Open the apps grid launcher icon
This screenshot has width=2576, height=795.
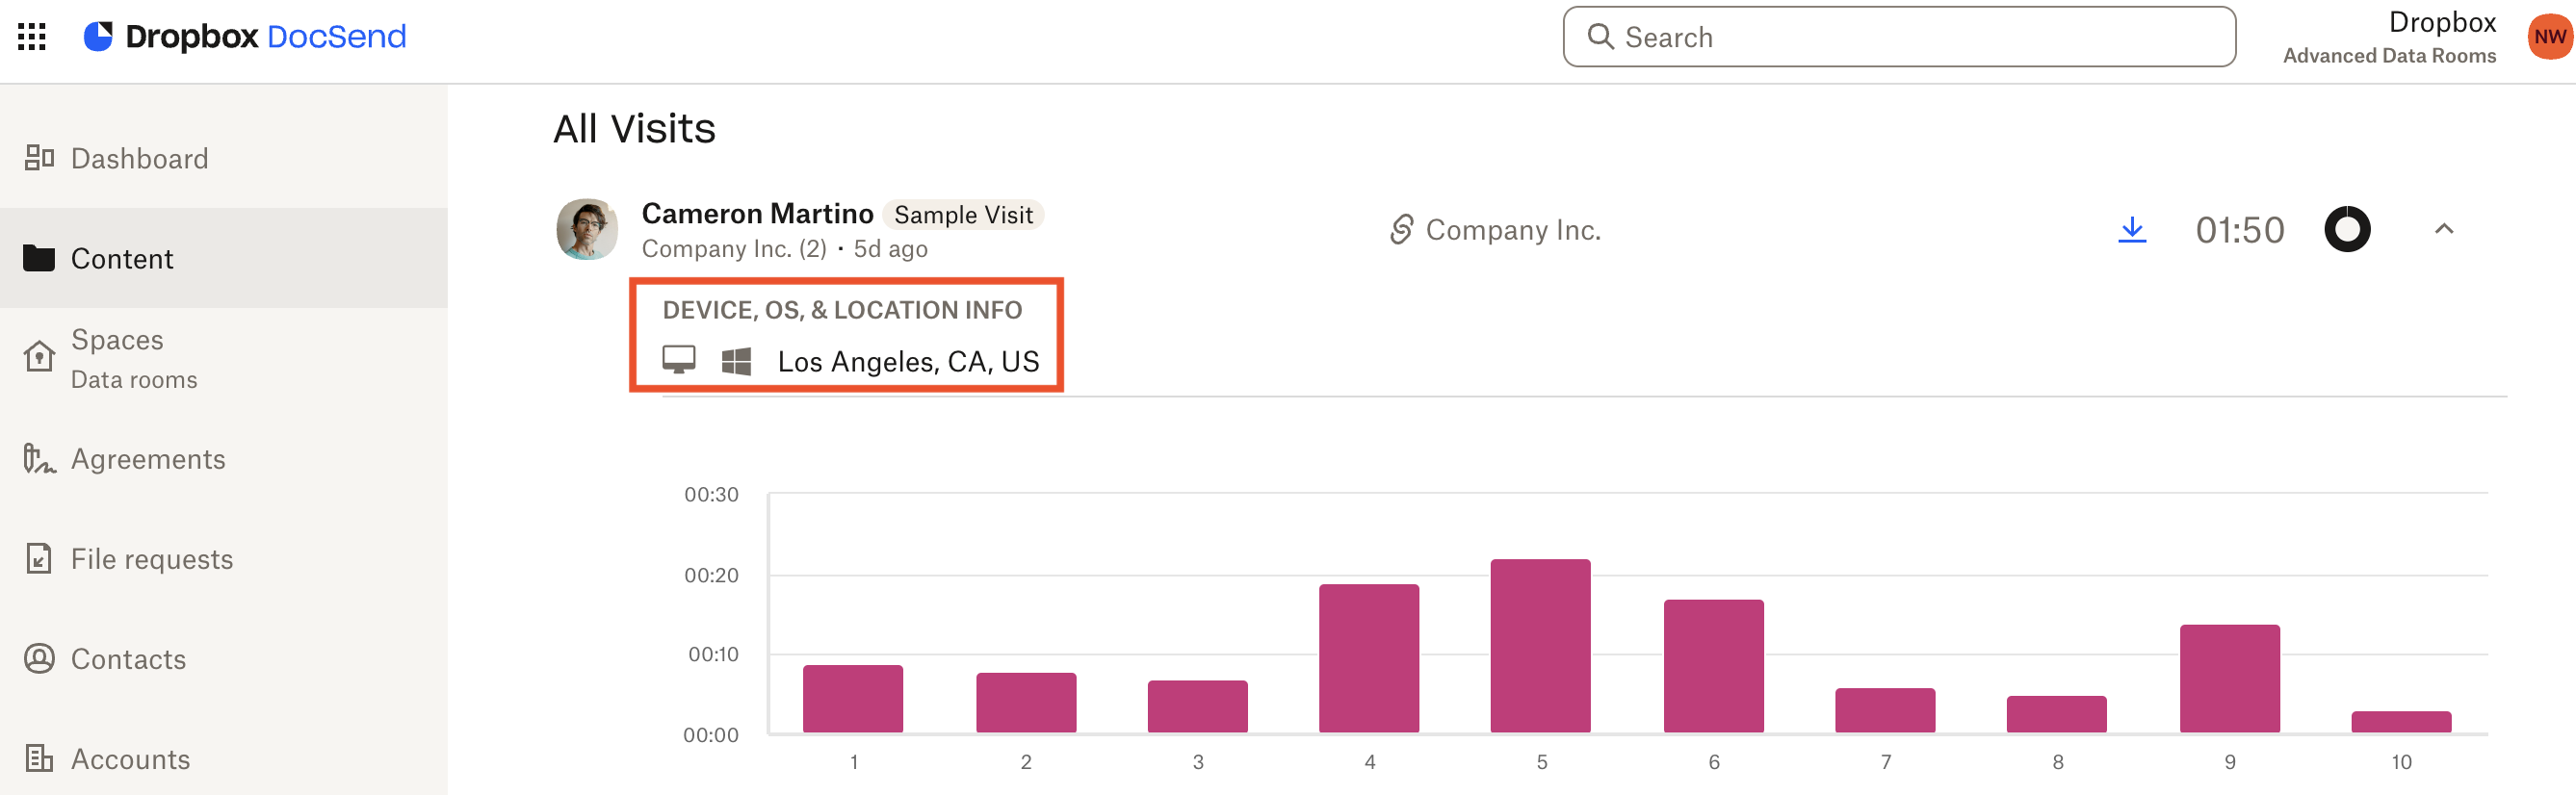tap(32, 37)
